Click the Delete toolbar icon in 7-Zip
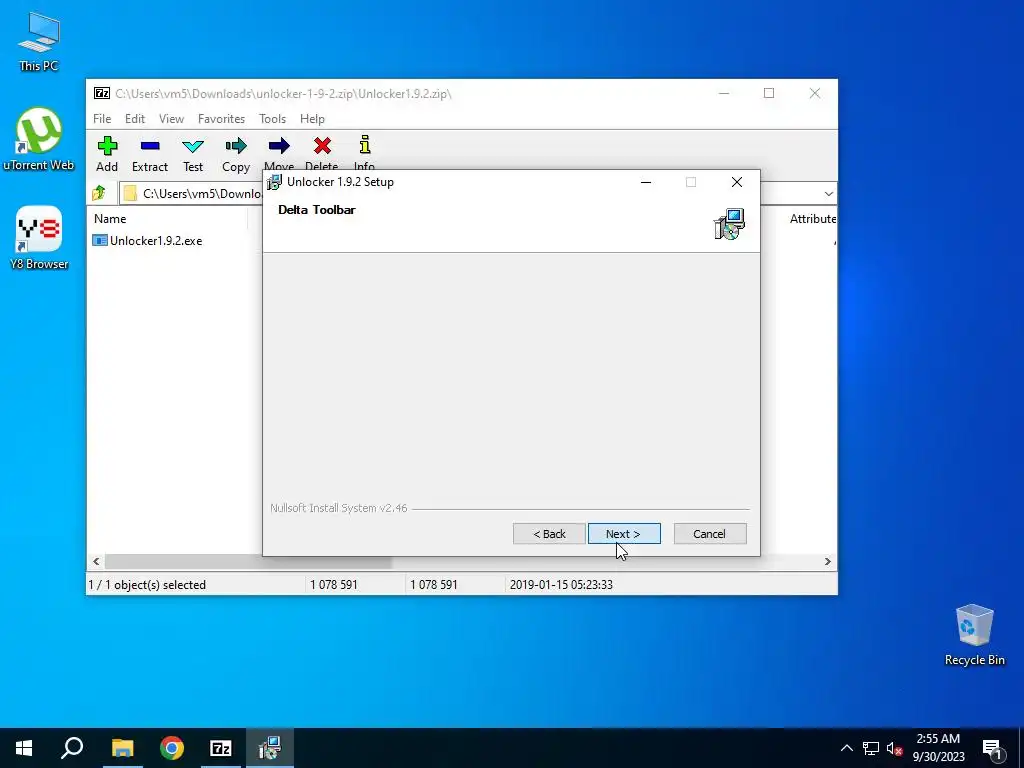Viewport: 1024px width, 768px height. pyautogui.click(x=322, y=152)
